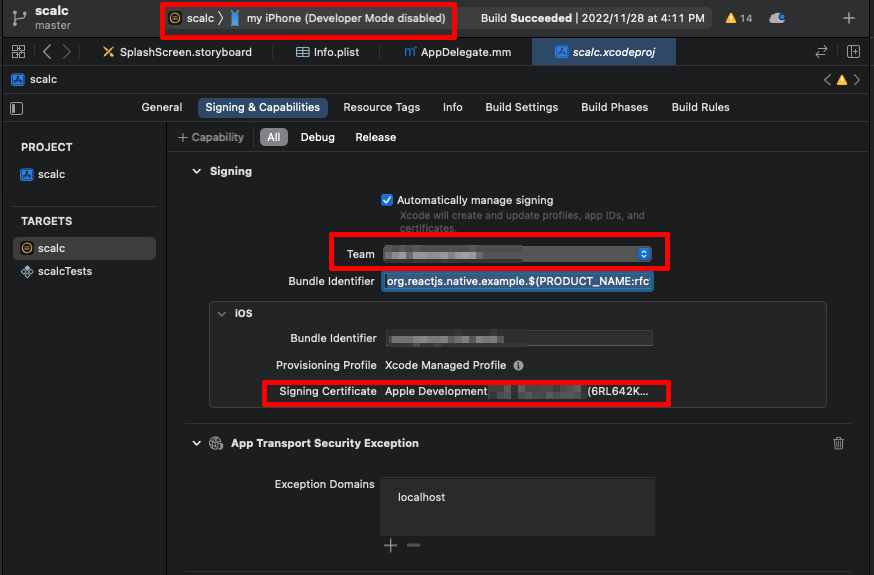Select the All configurations filter

pos(274,137)
